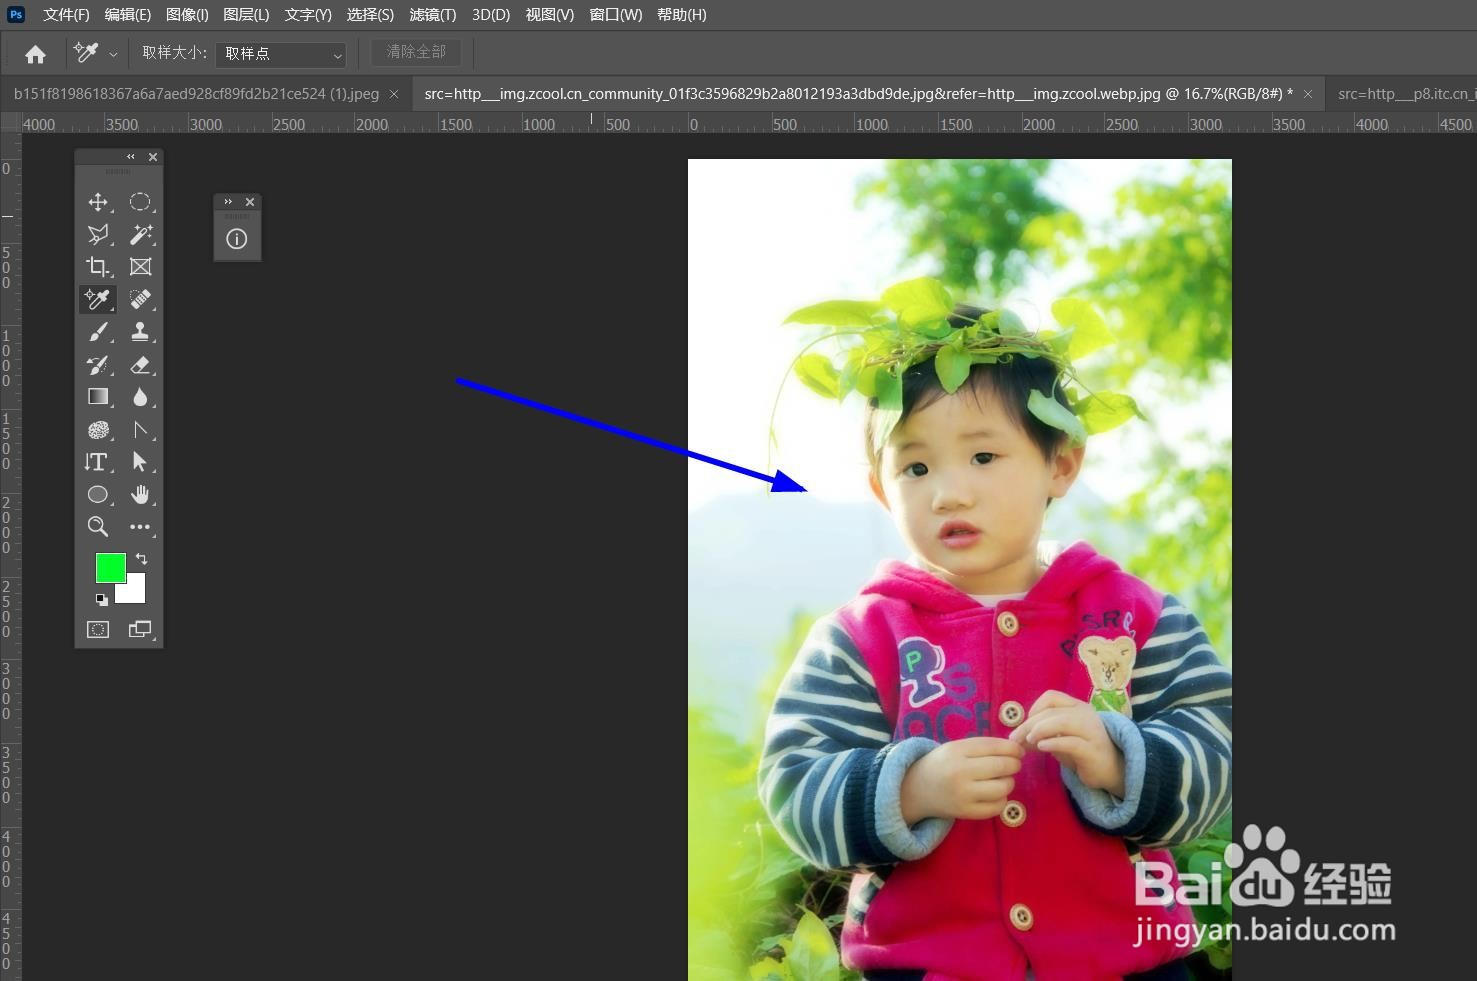Select the Sponge tool
This screenshot has width=1477, height=981.
click(x=98, y=430)
